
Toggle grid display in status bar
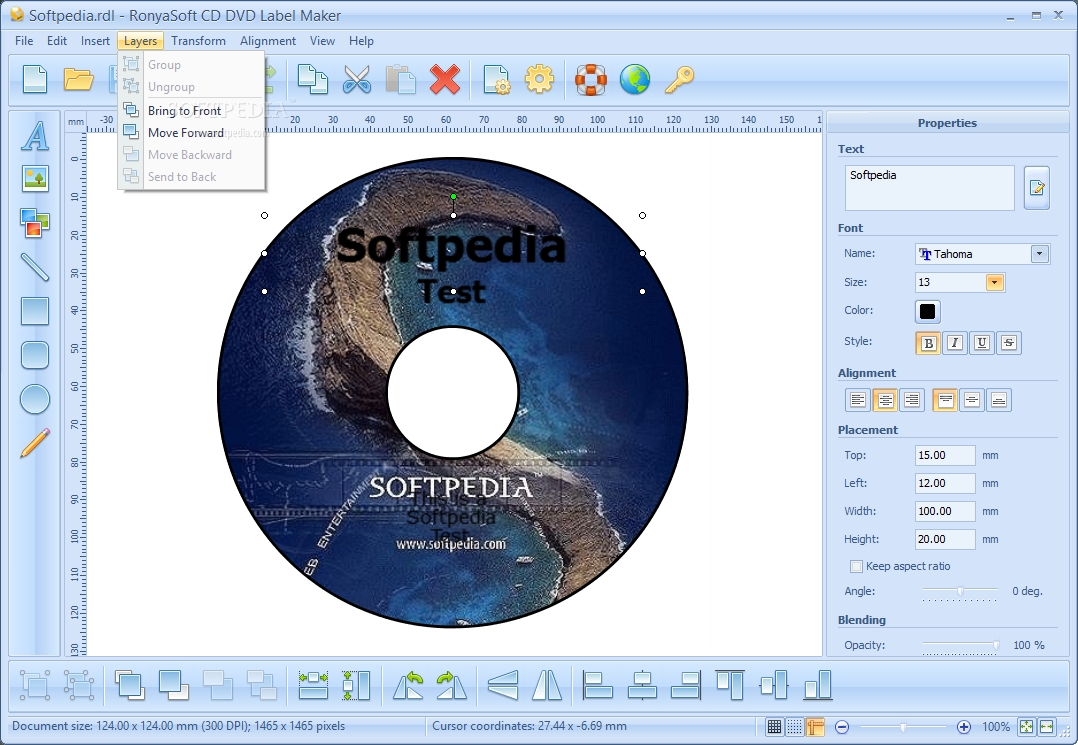774,726
